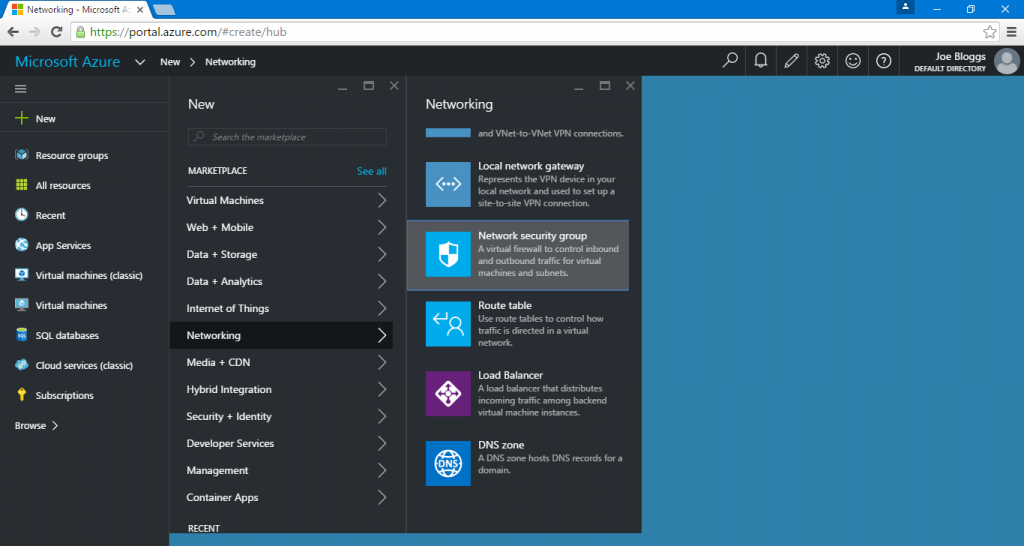
Task: Click Joe Bloggs account avatar
Action: (1006, 61)
